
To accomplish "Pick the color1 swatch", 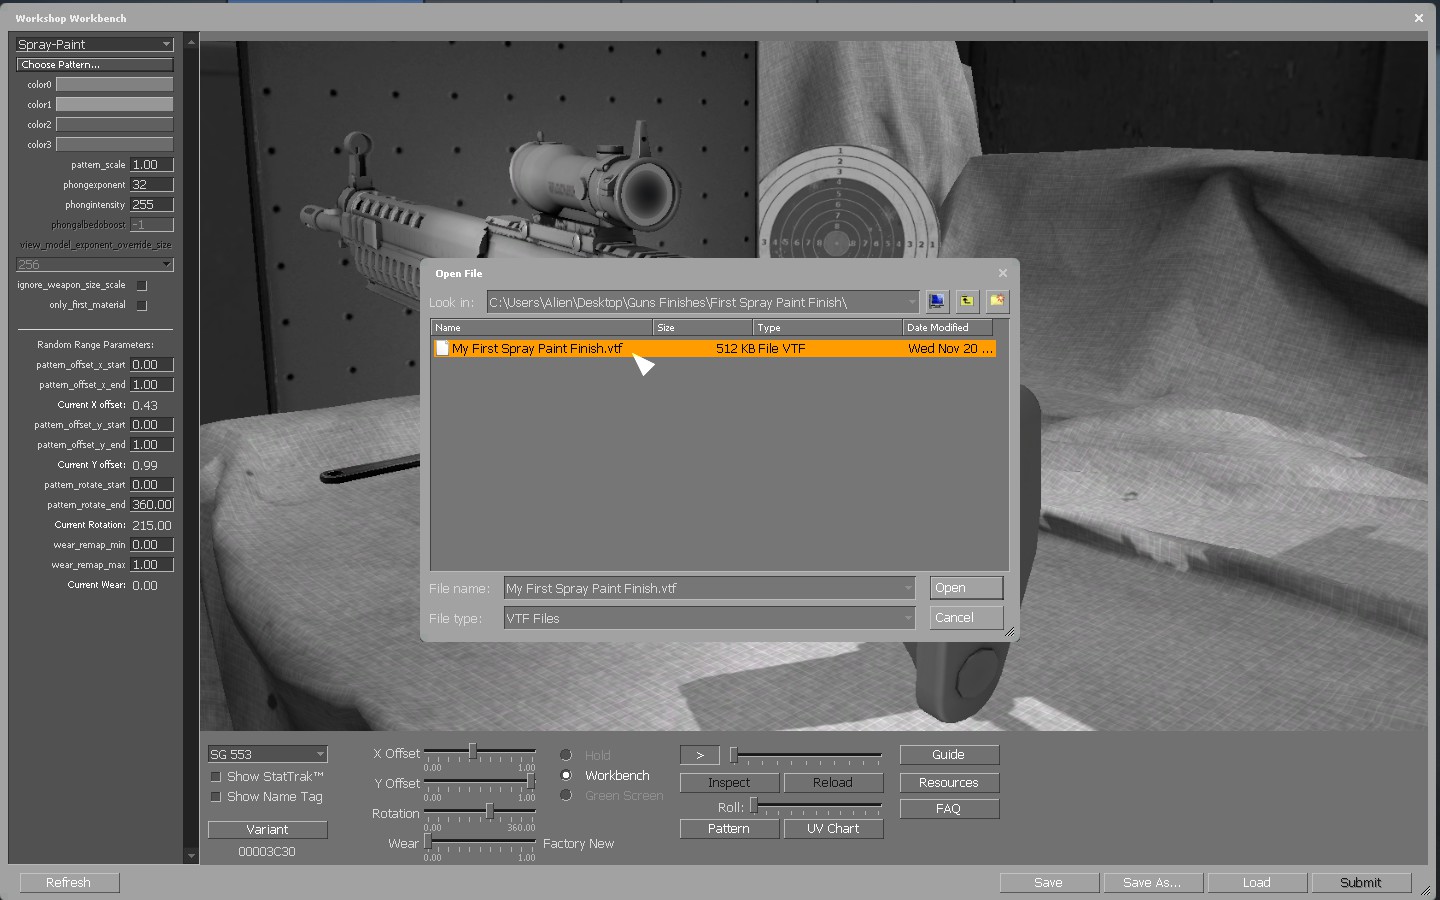I will [115, 104].
